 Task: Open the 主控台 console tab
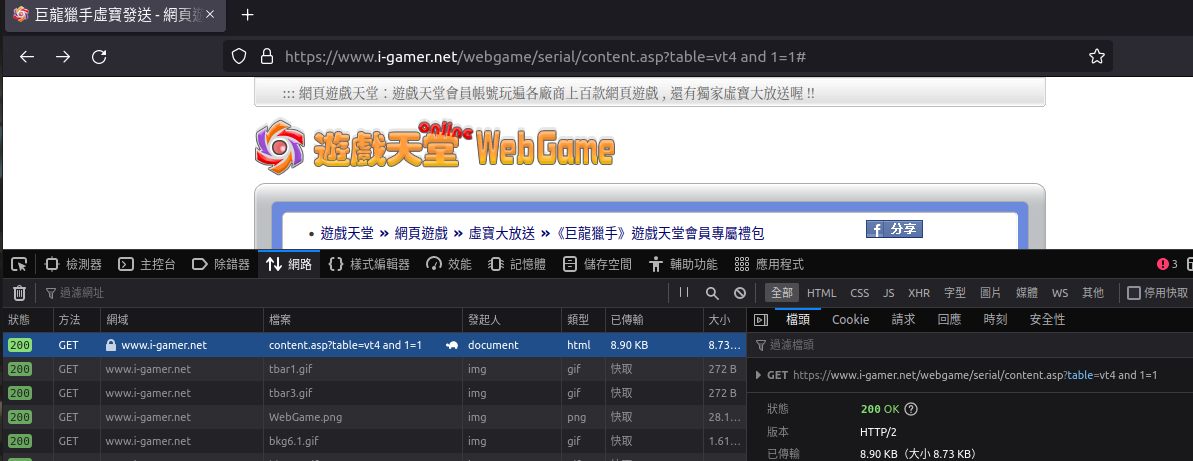tap(148, 264)
